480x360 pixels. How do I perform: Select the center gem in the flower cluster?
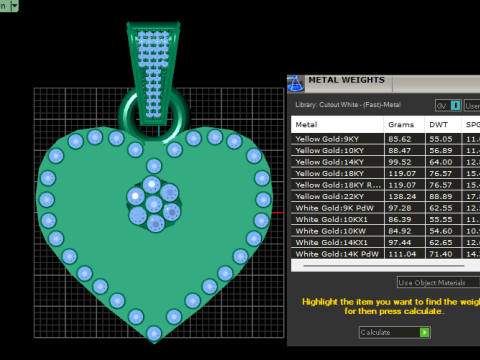(154, 204)
